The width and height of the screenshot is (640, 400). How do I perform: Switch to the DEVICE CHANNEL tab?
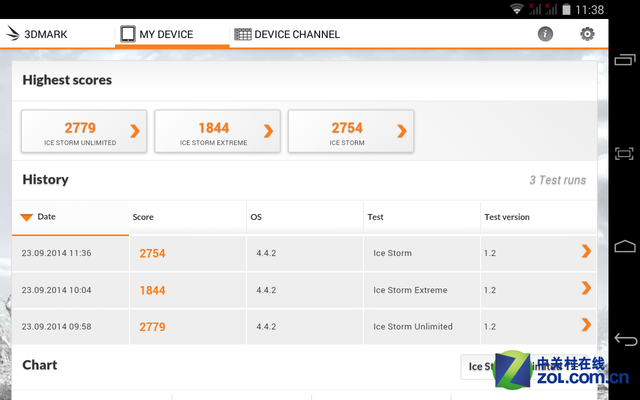point(287,34)
